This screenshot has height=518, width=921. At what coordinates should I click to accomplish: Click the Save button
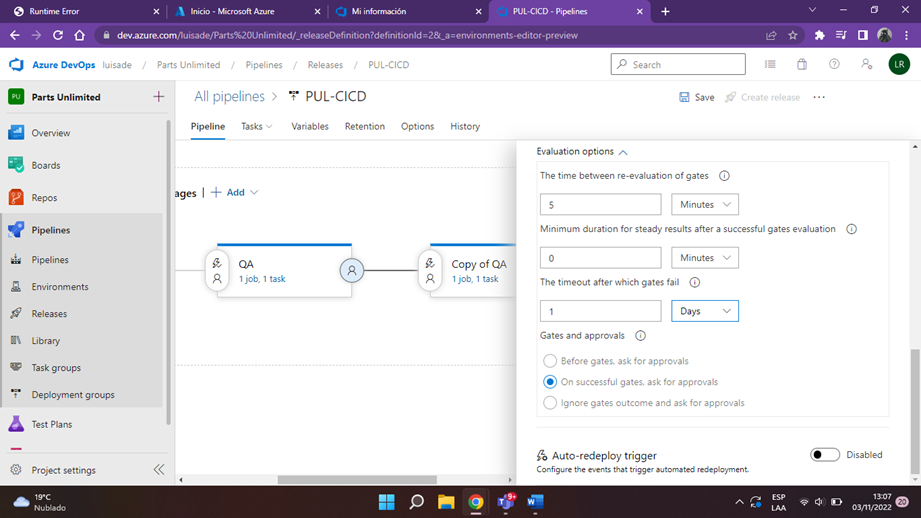coord(697,97)
